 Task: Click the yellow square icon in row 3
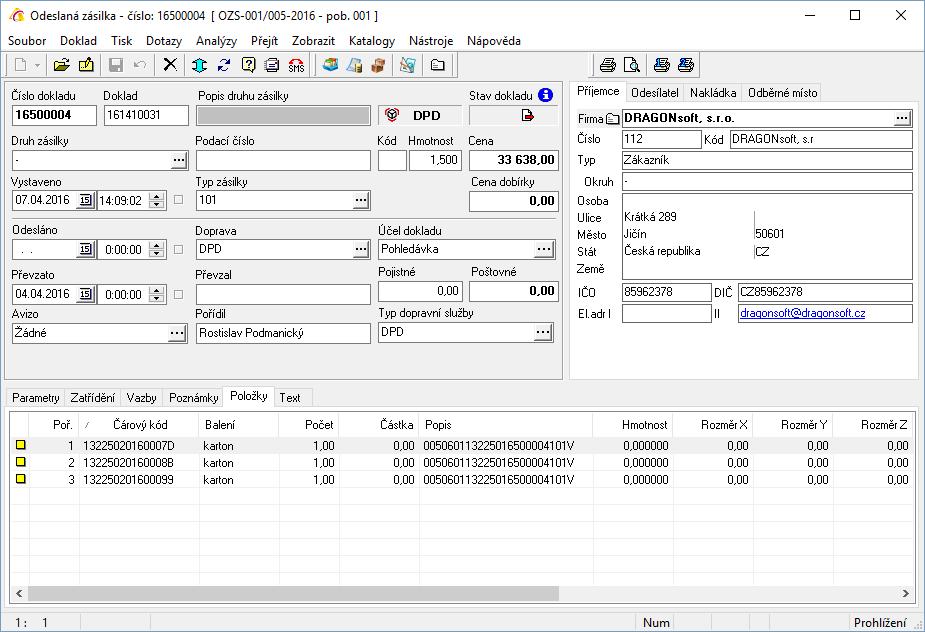21,479
